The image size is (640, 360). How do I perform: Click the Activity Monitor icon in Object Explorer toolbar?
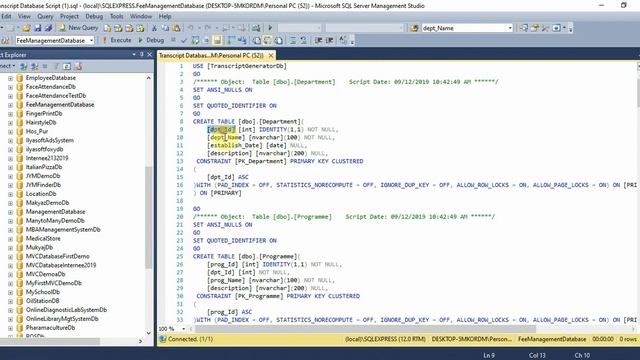(78, 66)
